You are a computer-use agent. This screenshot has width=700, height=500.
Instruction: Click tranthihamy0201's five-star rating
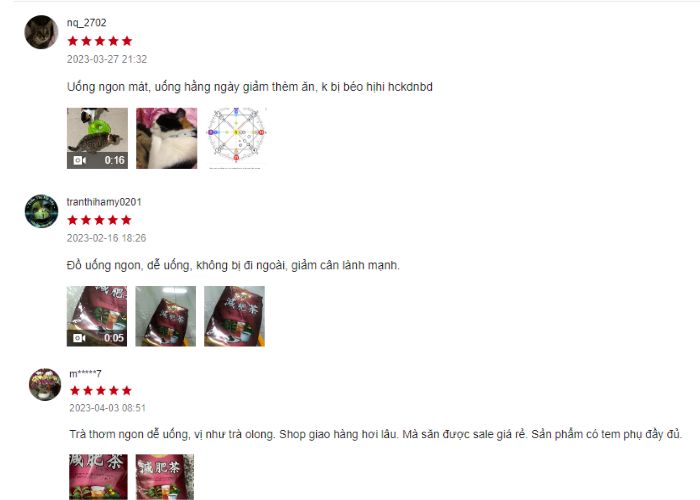(100, 220)
